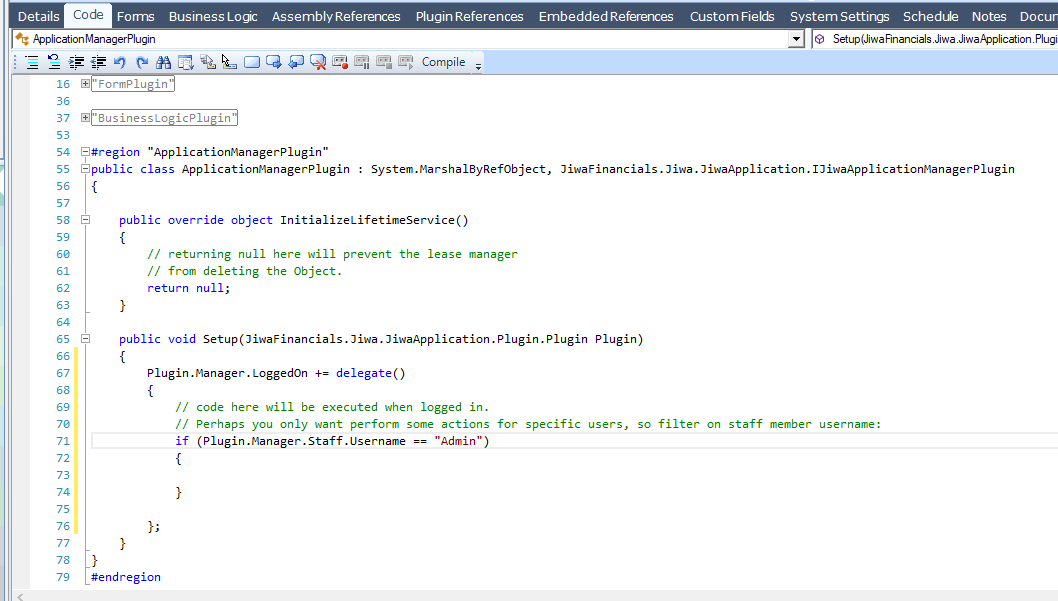Click the record macro icon
This screenshot has width=1058, height=601.
pos(340,62)
